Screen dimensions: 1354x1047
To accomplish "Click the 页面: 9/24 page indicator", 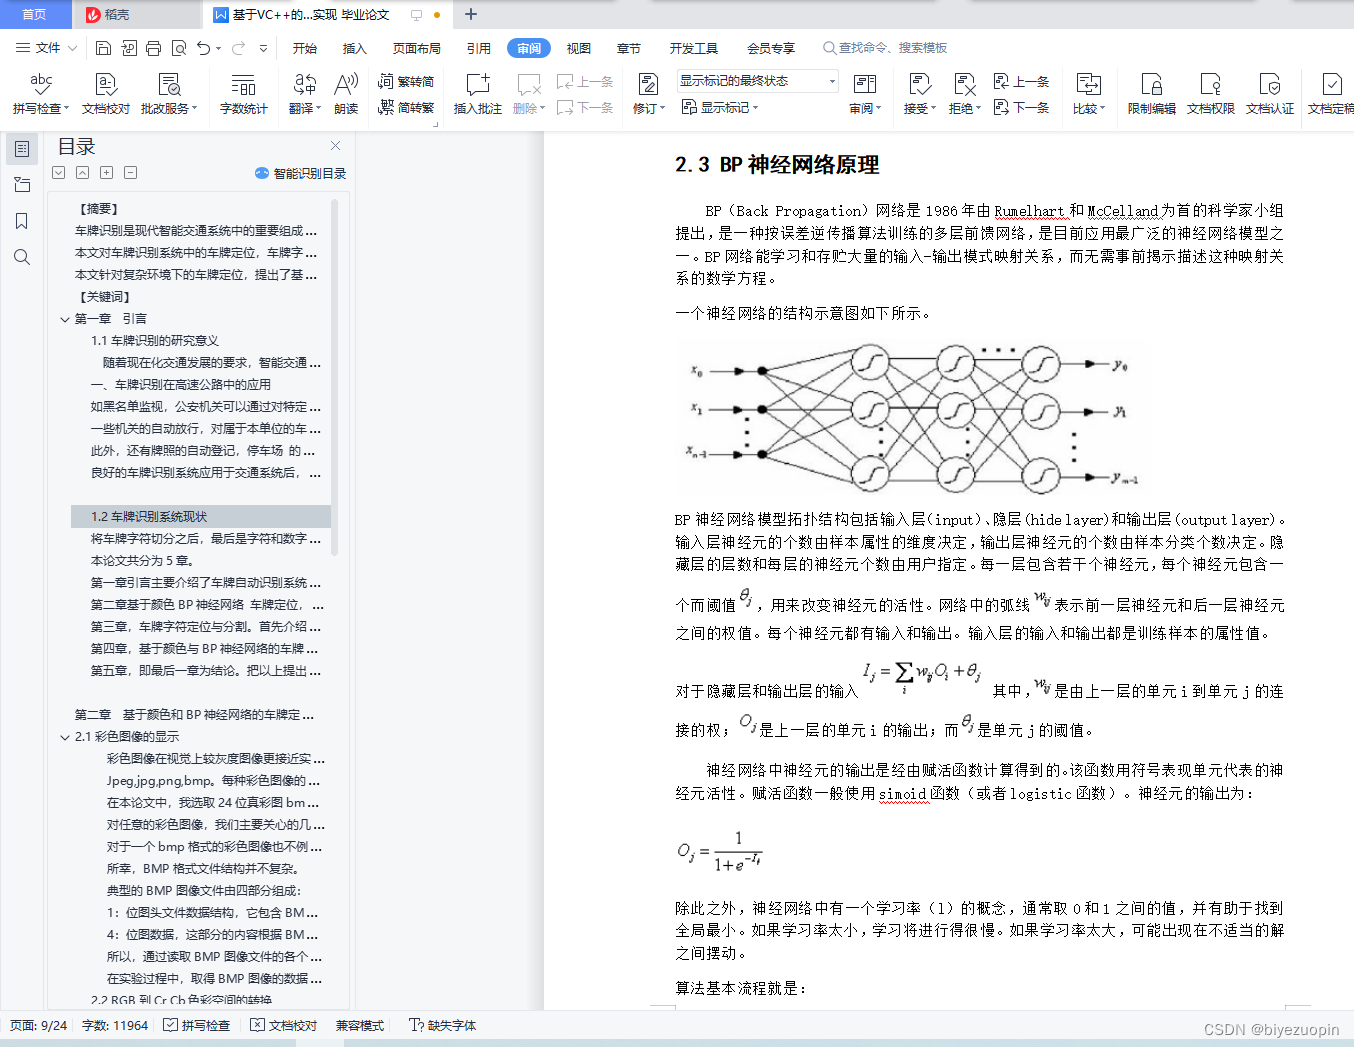I will coord(39,1025).
